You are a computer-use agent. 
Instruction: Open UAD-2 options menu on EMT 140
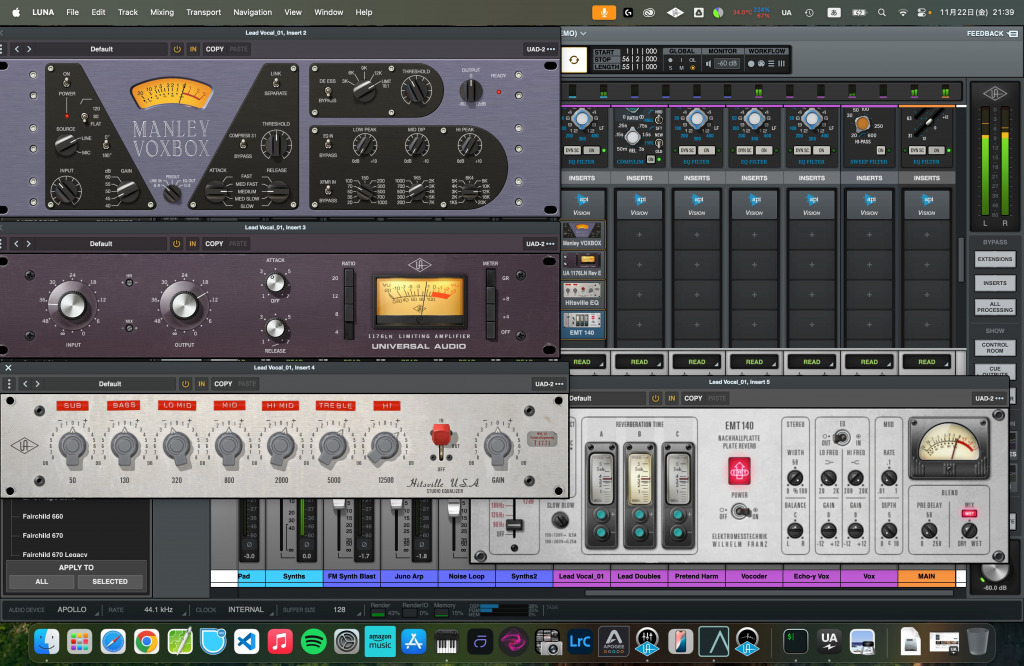coord(990,398)
